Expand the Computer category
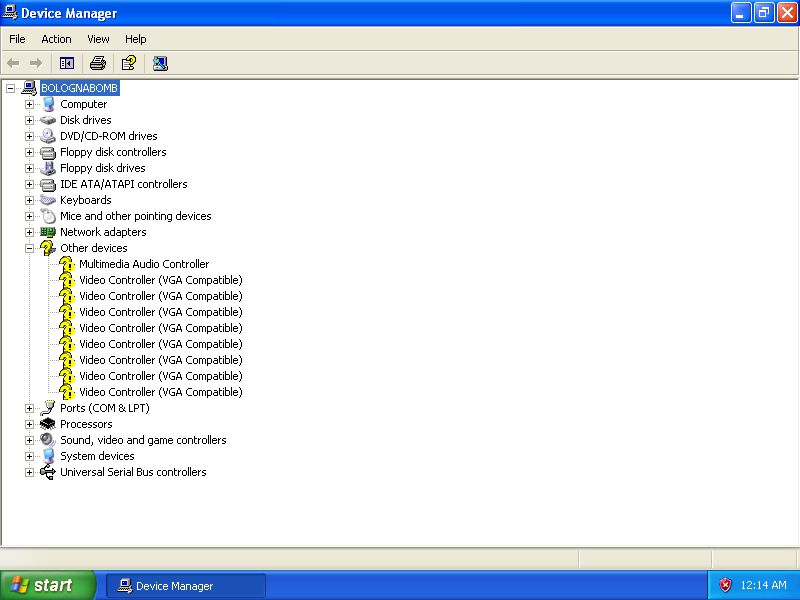 tap(29, 105)
